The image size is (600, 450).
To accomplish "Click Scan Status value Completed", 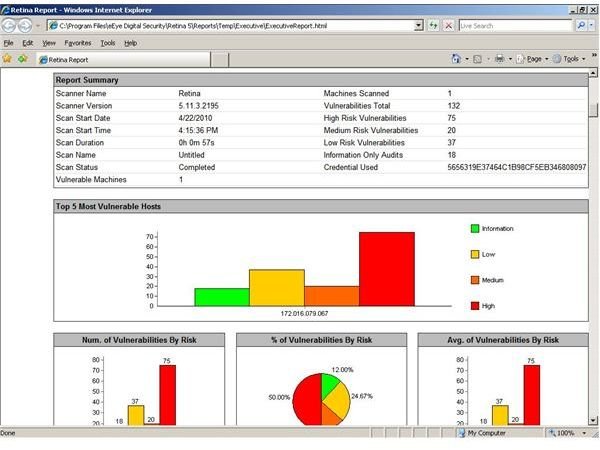I will tap(197, 167).
